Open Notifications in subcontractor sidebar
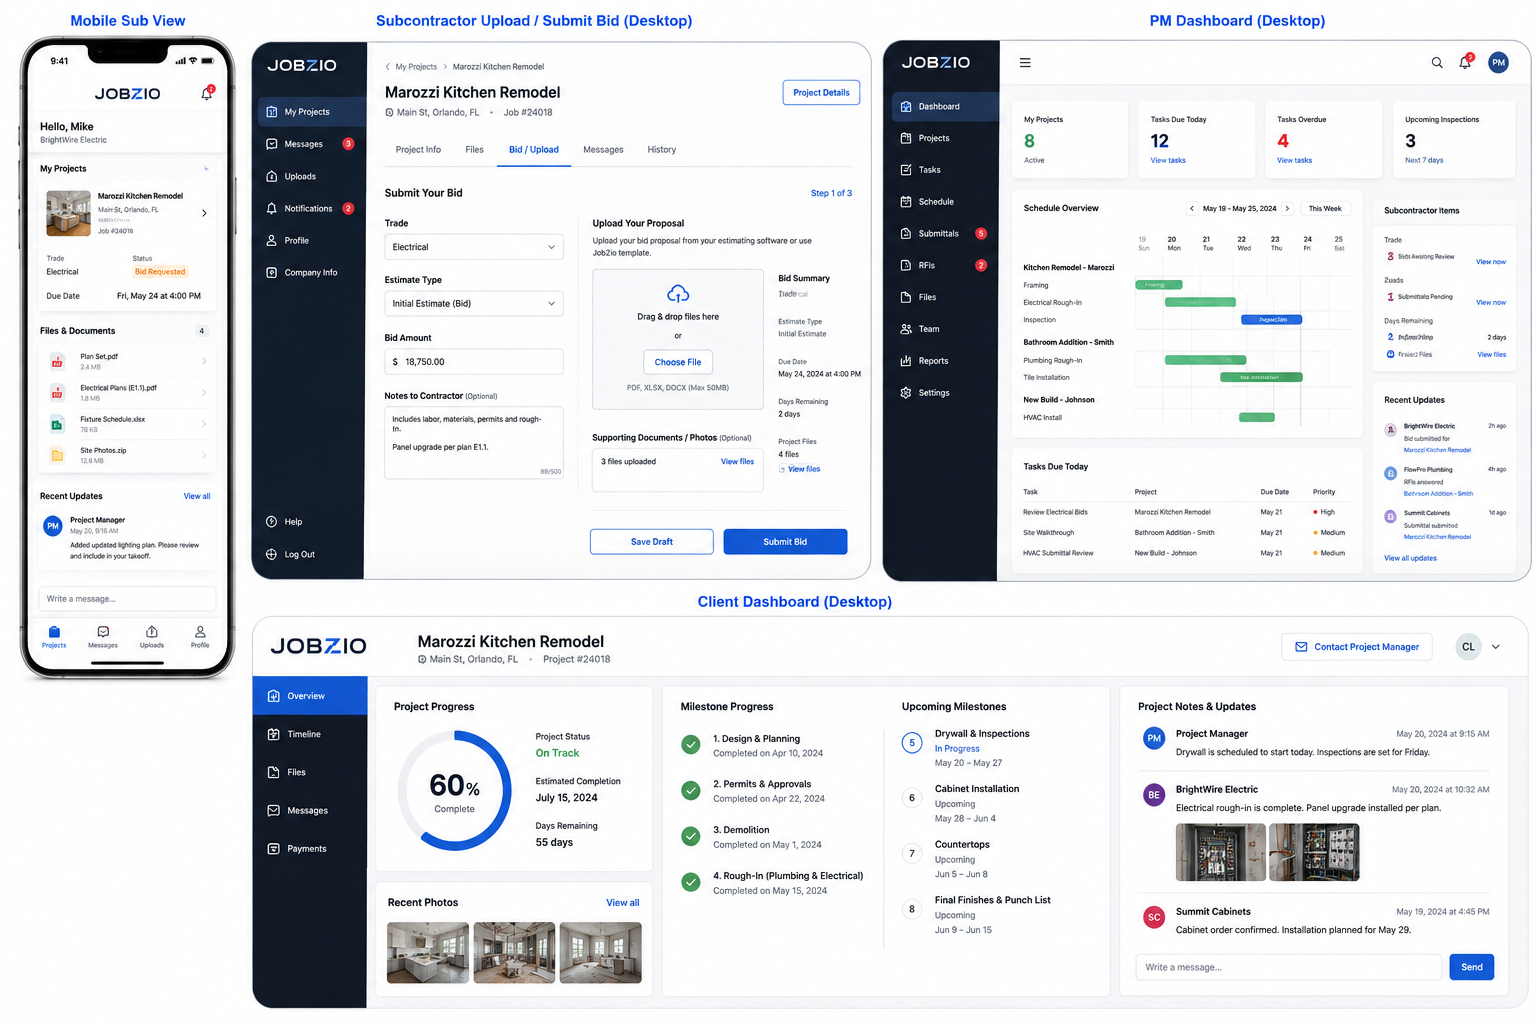 [310, 208]
